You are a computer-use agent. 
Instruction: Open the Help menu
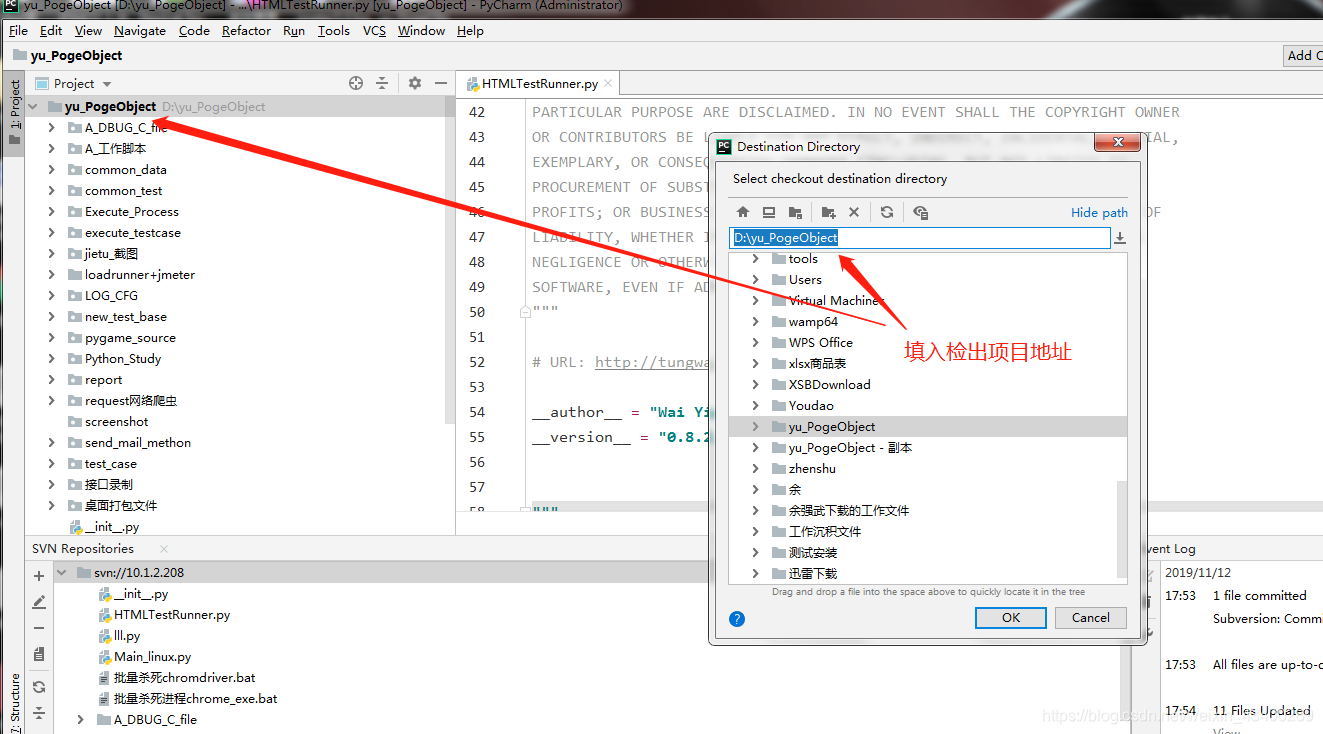click(x=470, y=31)
